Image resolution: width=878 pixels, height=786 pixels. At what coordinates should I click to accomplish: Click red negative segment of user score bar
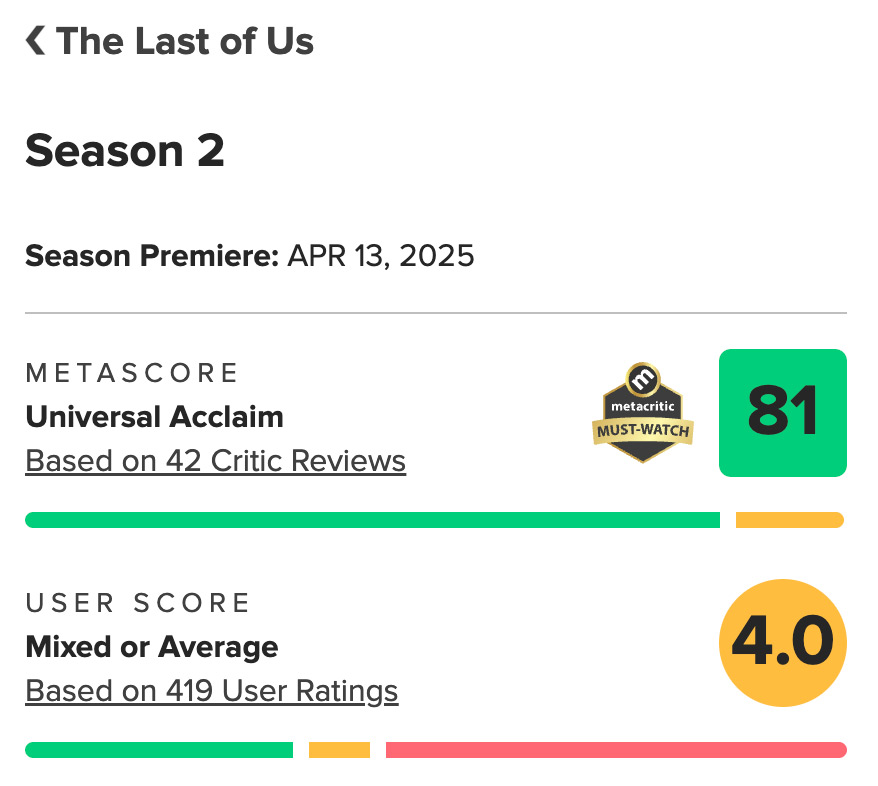coord(616,750)
